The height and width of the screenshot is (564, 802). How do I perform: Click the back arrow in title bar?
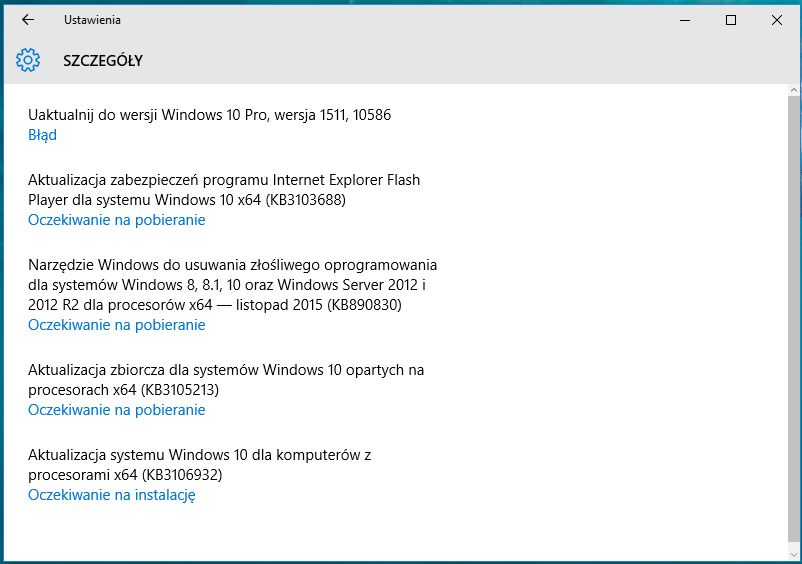pos(28,20)
